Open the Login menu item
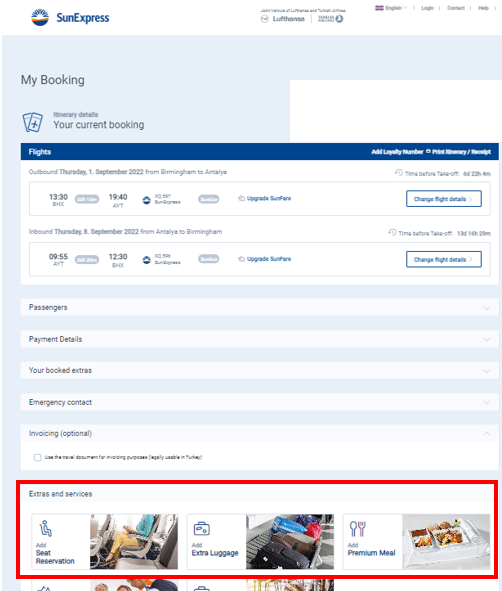Image resolution: width=502 pixels, height=591 pixels. point(427,8)
